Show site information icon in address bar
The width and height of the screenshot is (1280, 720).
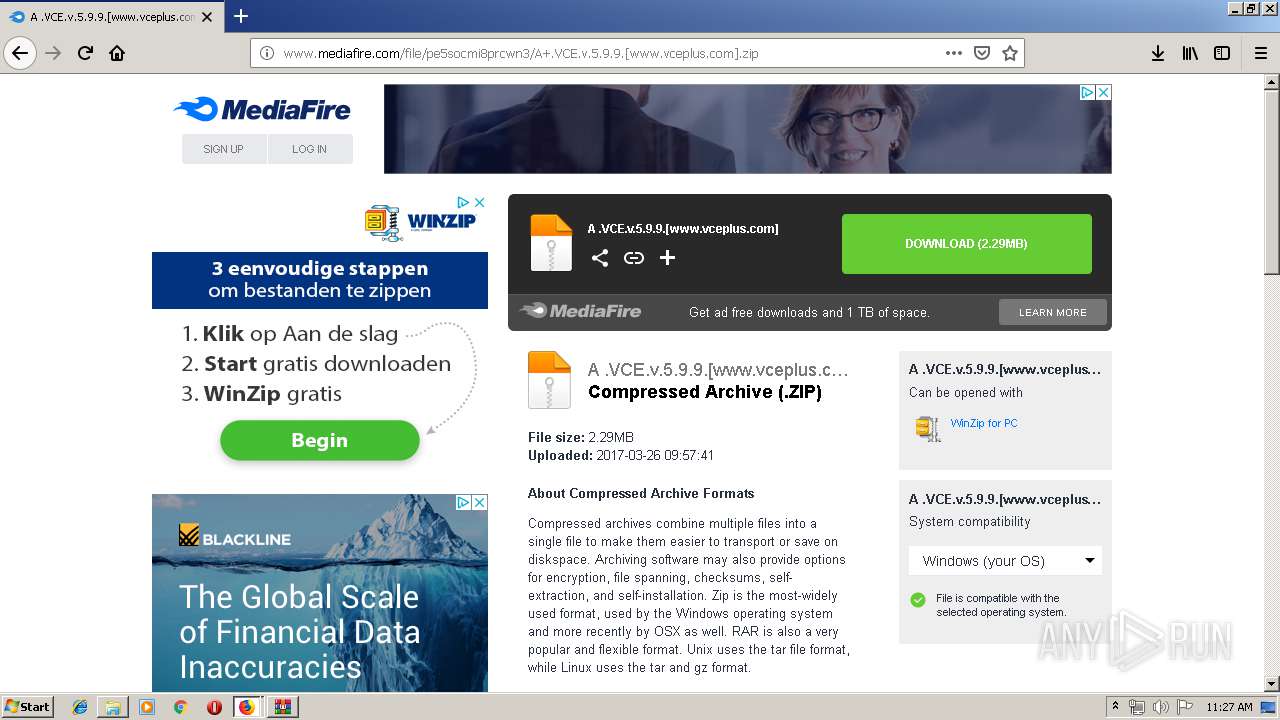coord(267,53)
